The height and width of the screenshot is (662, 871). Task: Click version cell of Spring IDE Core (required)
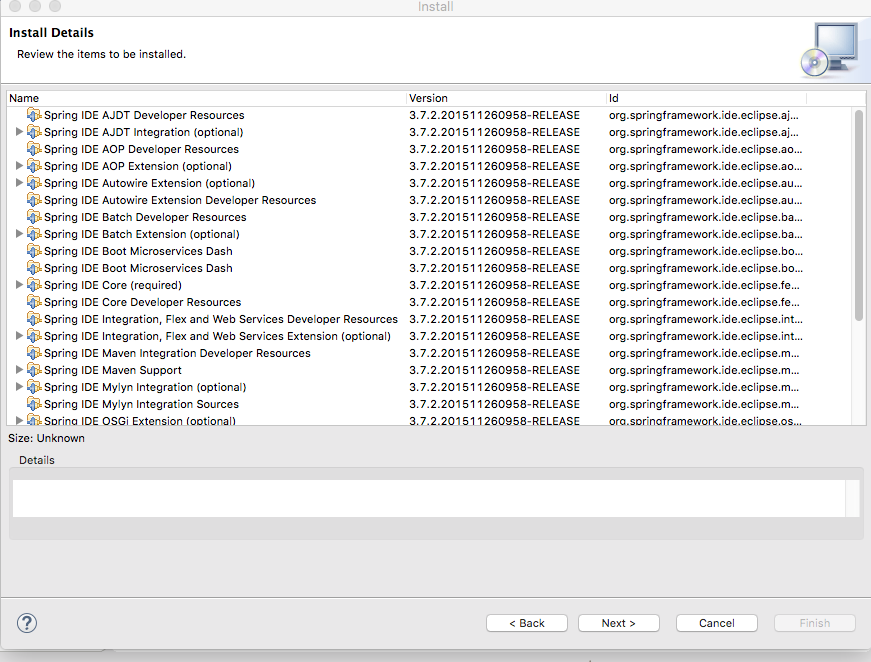494,285
